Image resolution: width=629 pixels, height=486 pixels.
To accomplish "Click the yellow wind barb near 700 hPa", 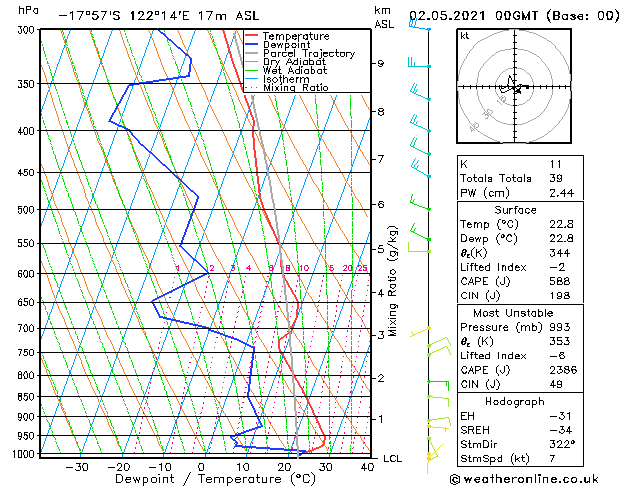I will [420, 331].
